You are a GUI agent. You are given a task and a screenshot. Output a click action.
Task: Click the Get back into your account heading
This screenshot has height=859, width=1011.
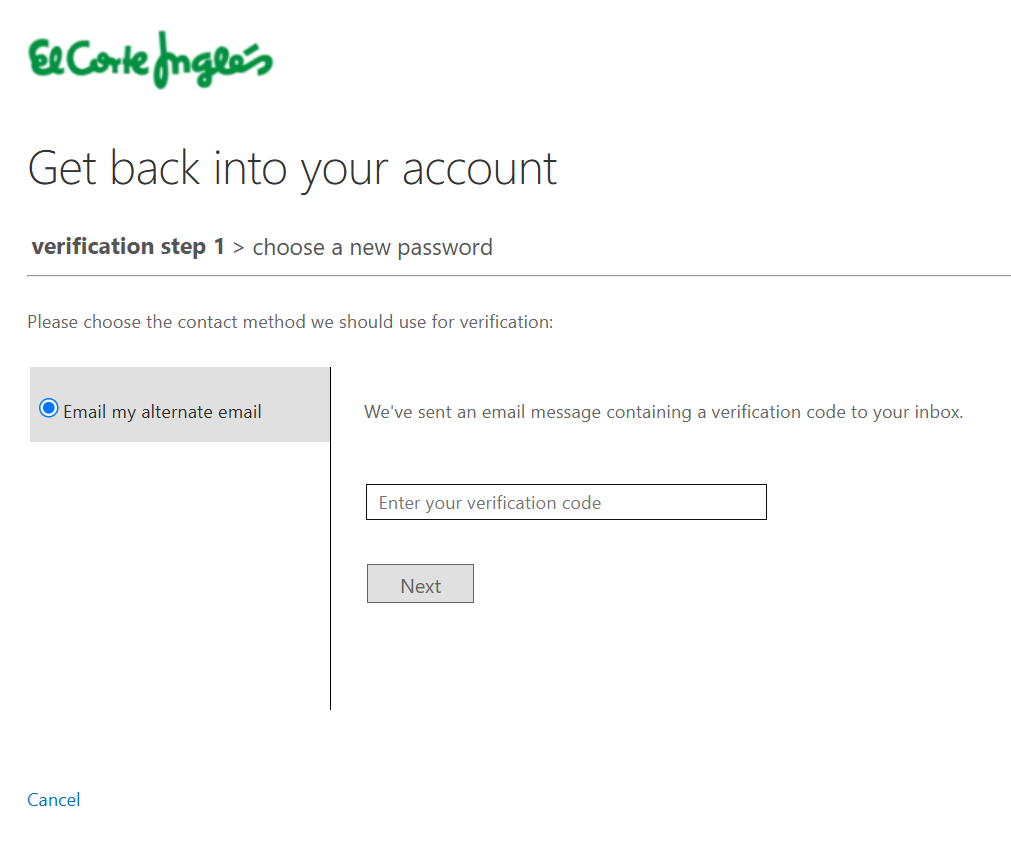pyautogui.click(x=292, y=169)
